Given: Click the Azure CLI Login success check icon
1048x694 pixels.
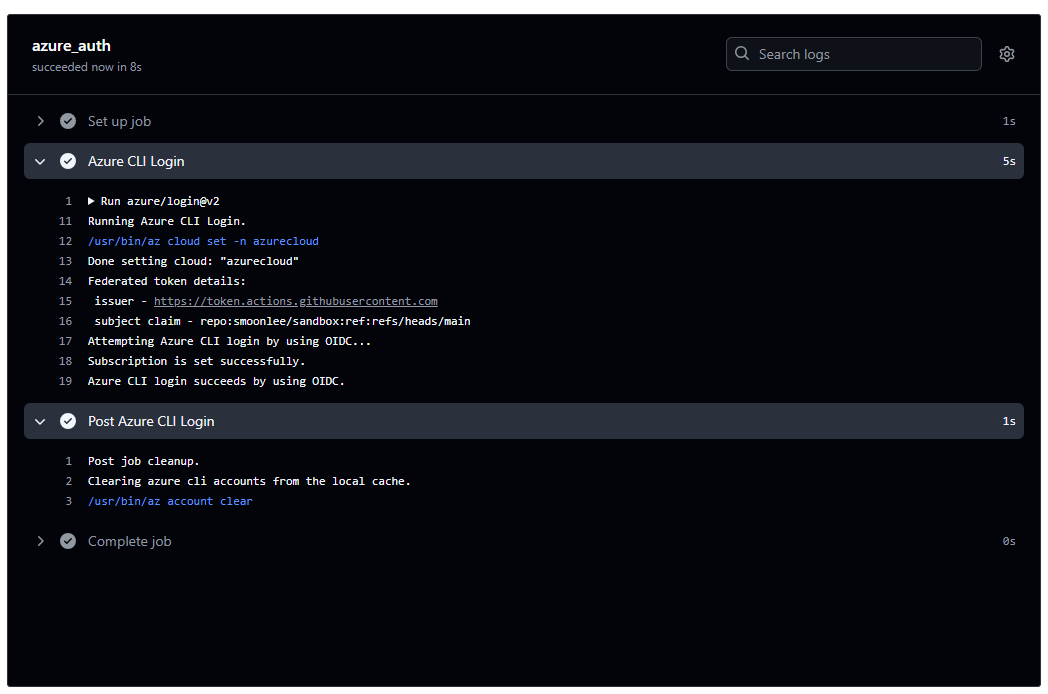Looking at the screenshot, I should pyautogui.click(x=68, y=161).
